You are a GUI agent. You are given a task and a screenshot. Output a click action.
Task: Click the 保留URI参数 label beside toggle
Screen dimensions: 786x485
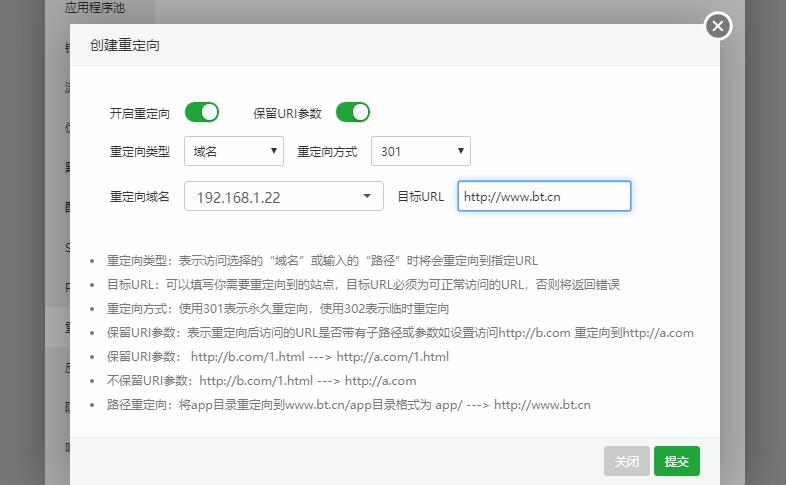pos(287,113)
